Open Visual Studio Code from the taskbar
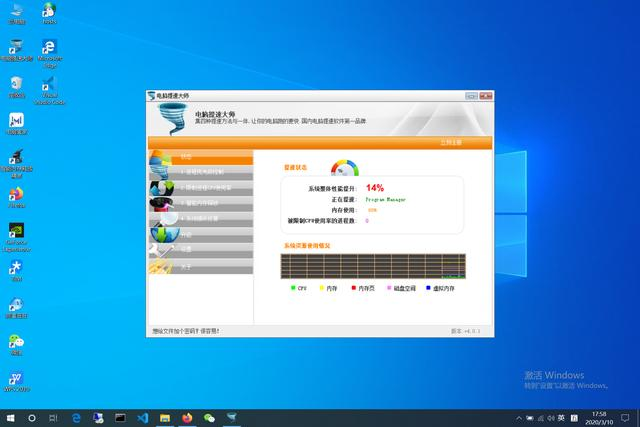The image size is (640, 427). [x=142, y=418]
